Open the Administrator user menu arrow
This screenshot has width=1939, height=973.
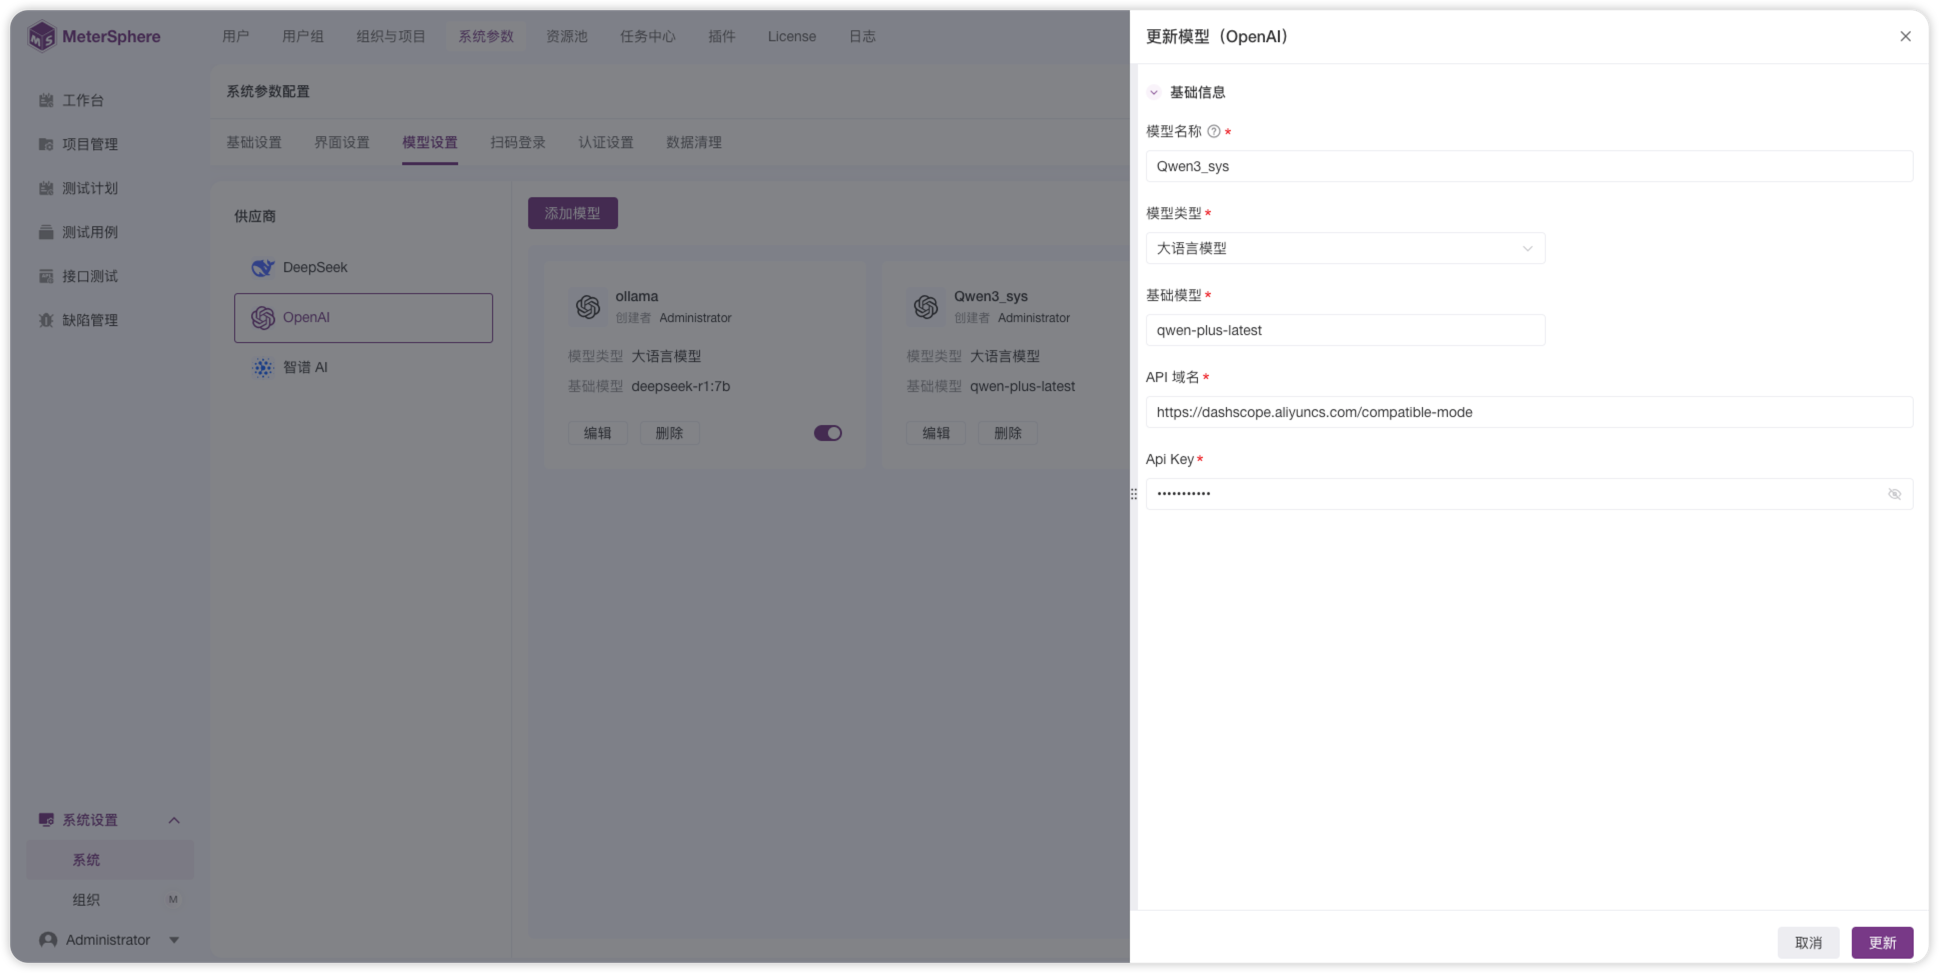(x=174, y=940)
